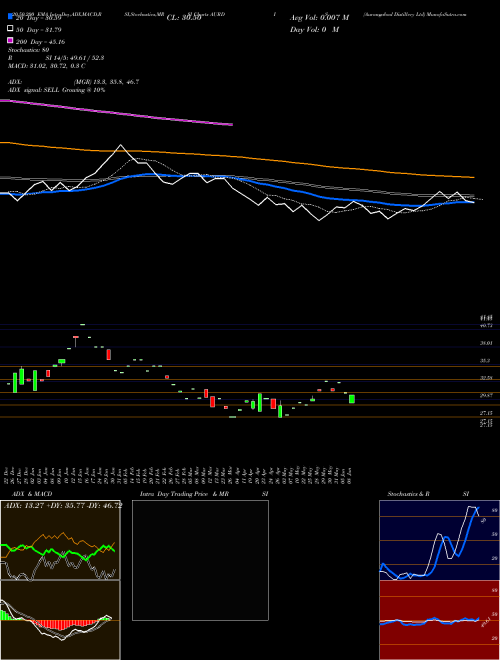Open the ADX indicator chart panel
The height and width of the screenshot is (660, 500).
click(x=60, y=540)
